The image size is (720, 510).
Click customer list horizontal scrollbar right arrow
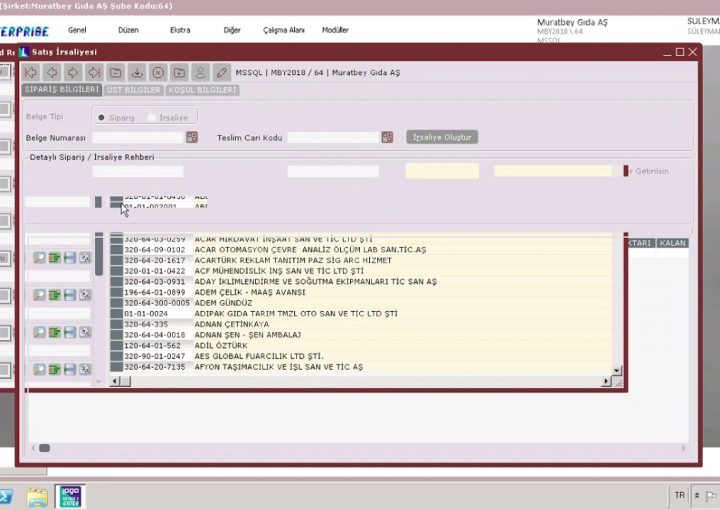point(606,381)
